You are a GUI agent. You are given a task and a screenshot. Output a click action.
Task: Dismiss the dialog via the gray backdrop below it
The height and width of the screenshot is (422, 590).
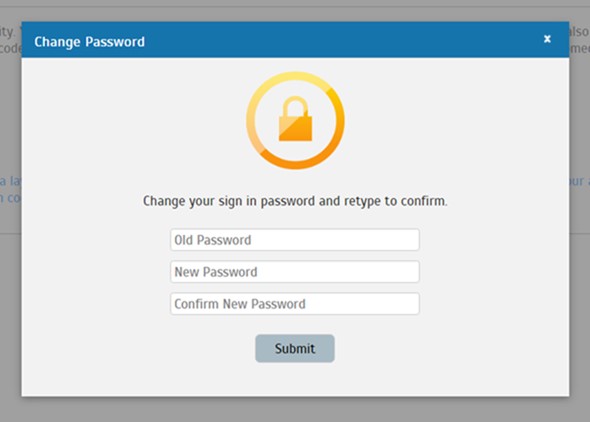(295, 409)
